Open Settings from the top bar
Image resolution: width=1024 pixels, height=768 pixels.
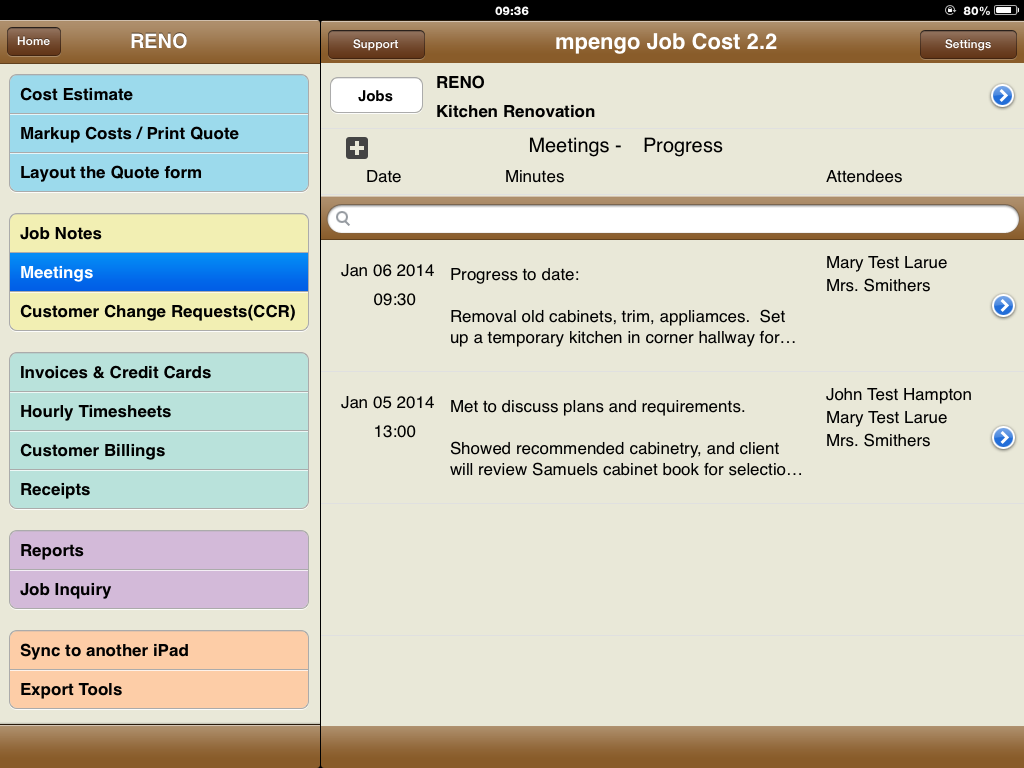click(967, 44)
